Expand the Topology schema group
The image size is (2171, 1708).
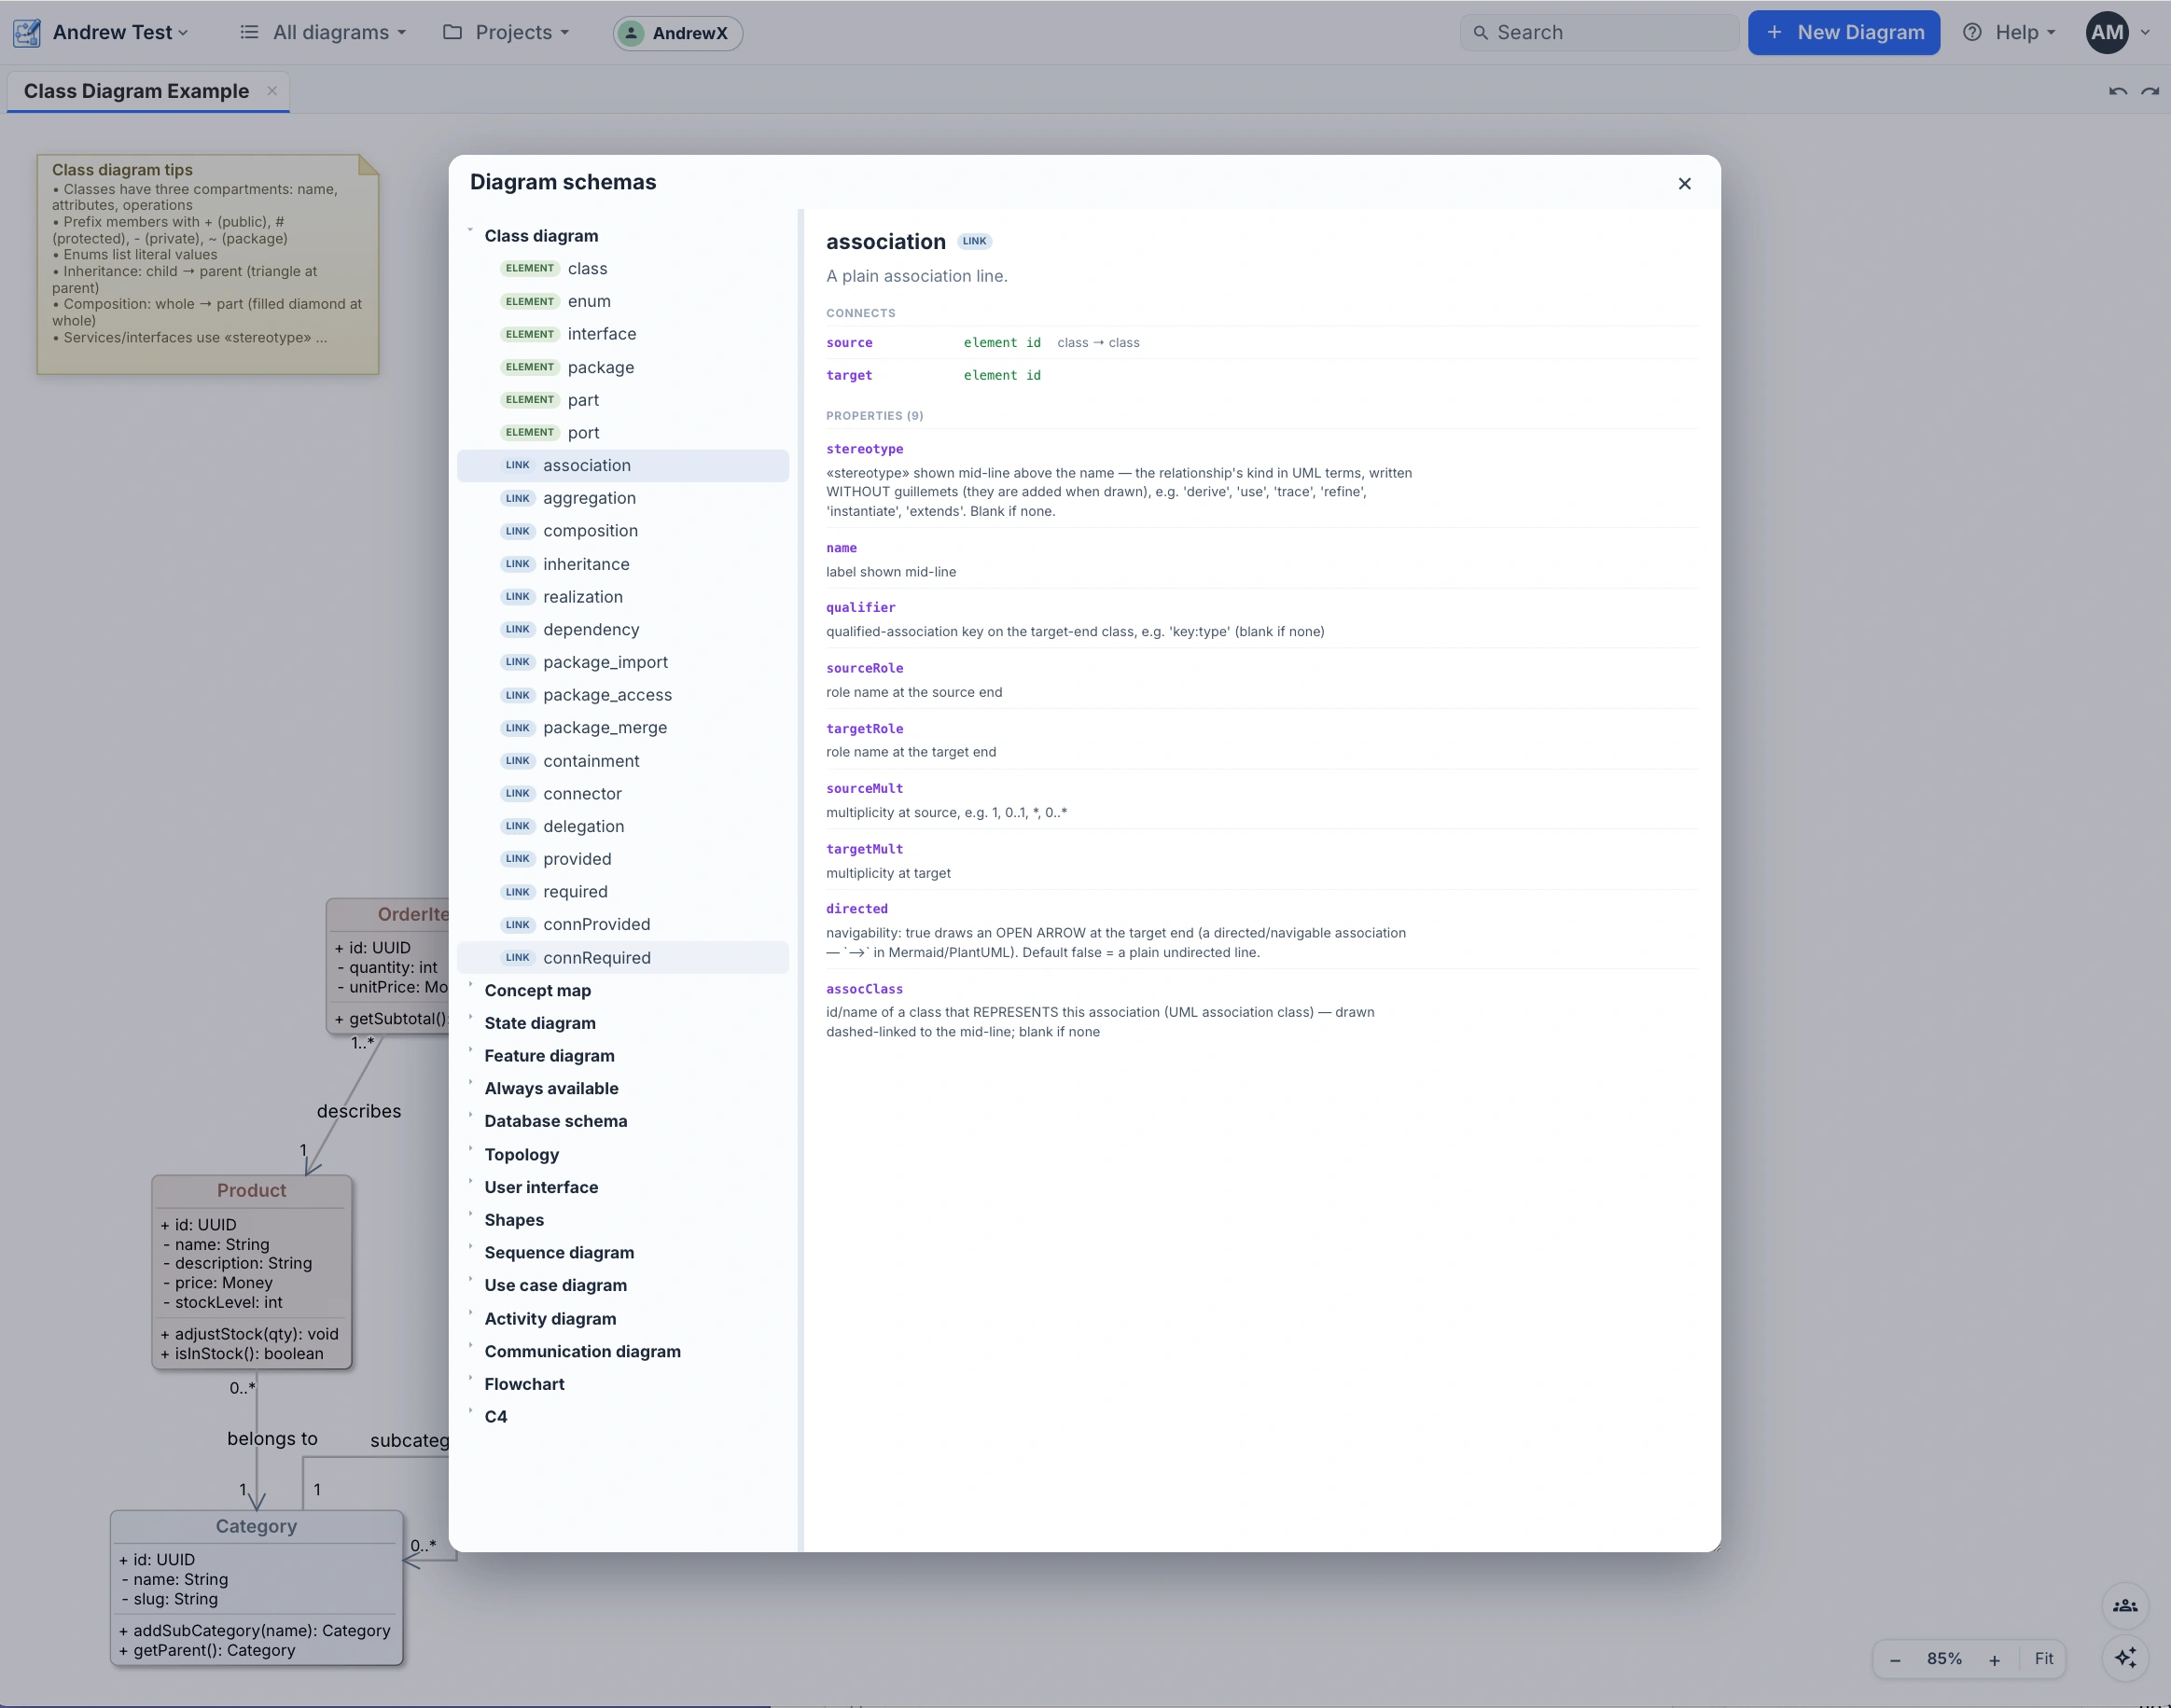[x=521, y=1155]
